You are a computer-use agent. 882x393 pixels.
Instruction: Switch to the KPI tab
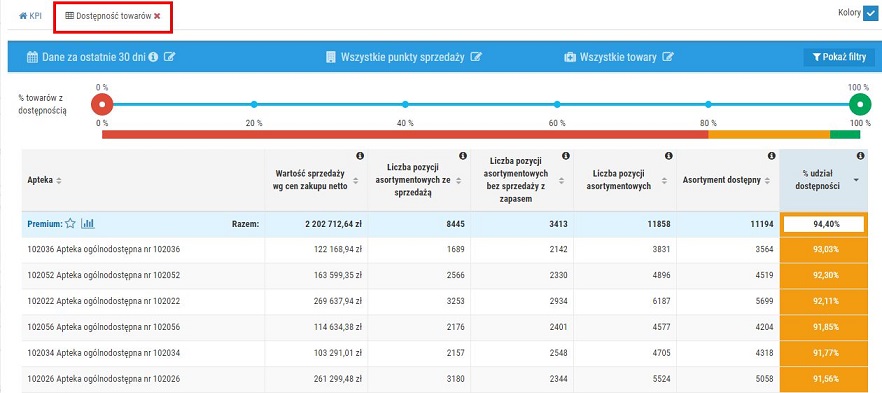point(30,16)
